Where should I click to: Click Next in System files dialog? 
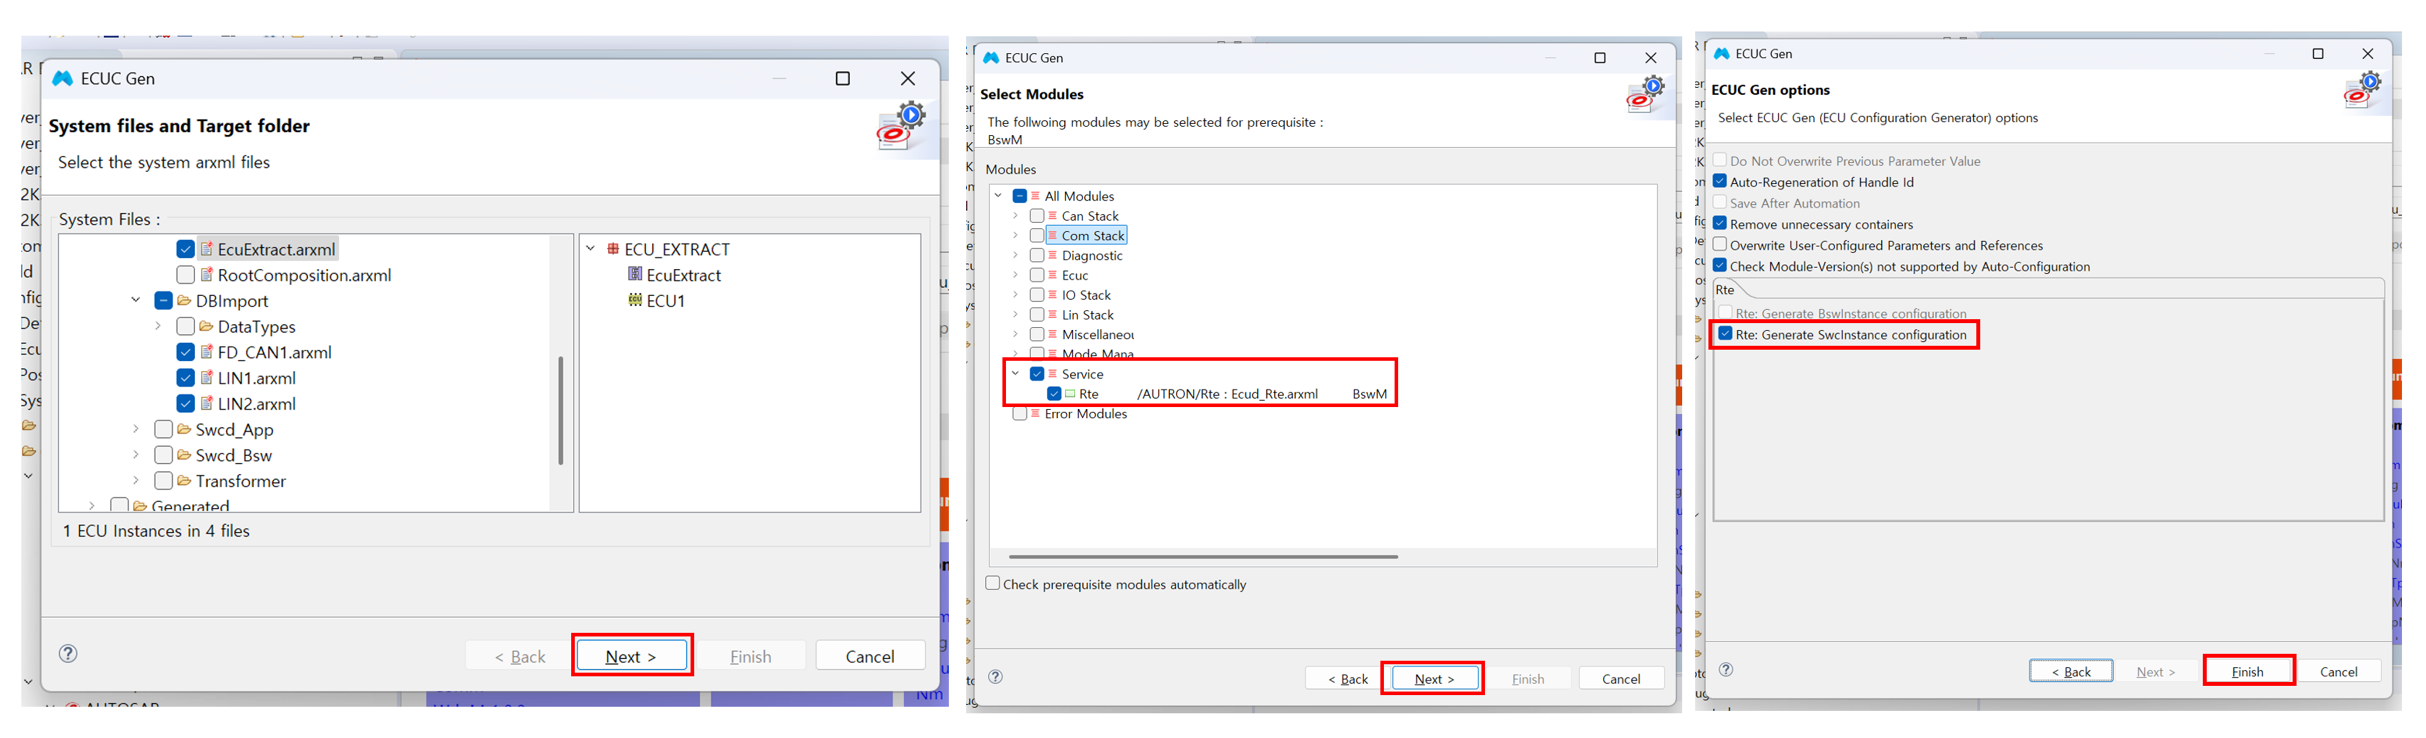(x=631, y=656)
